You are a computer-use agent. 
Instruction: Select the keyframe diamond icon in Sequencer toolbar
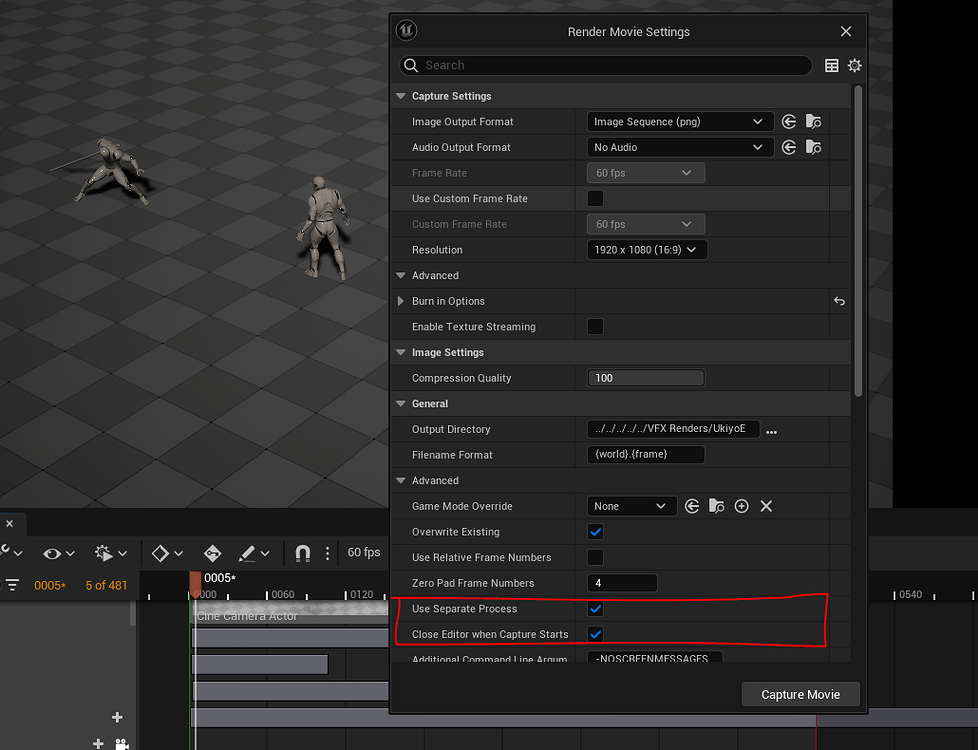coord(160,553)
